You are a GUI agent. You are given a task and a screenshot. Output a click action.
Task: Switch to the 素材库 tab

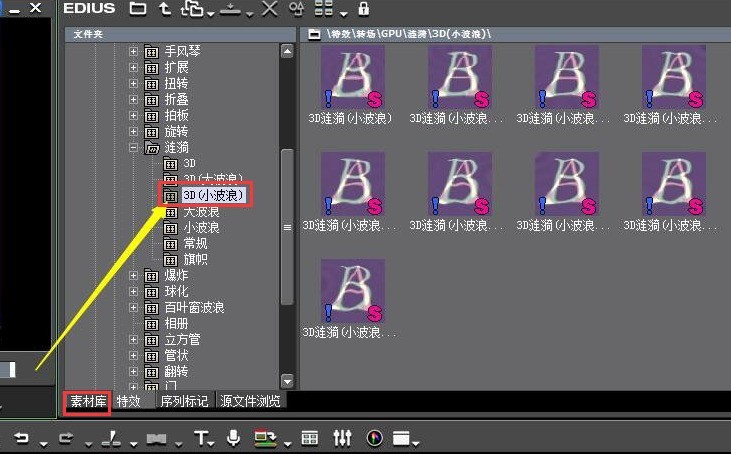point(88,401)
